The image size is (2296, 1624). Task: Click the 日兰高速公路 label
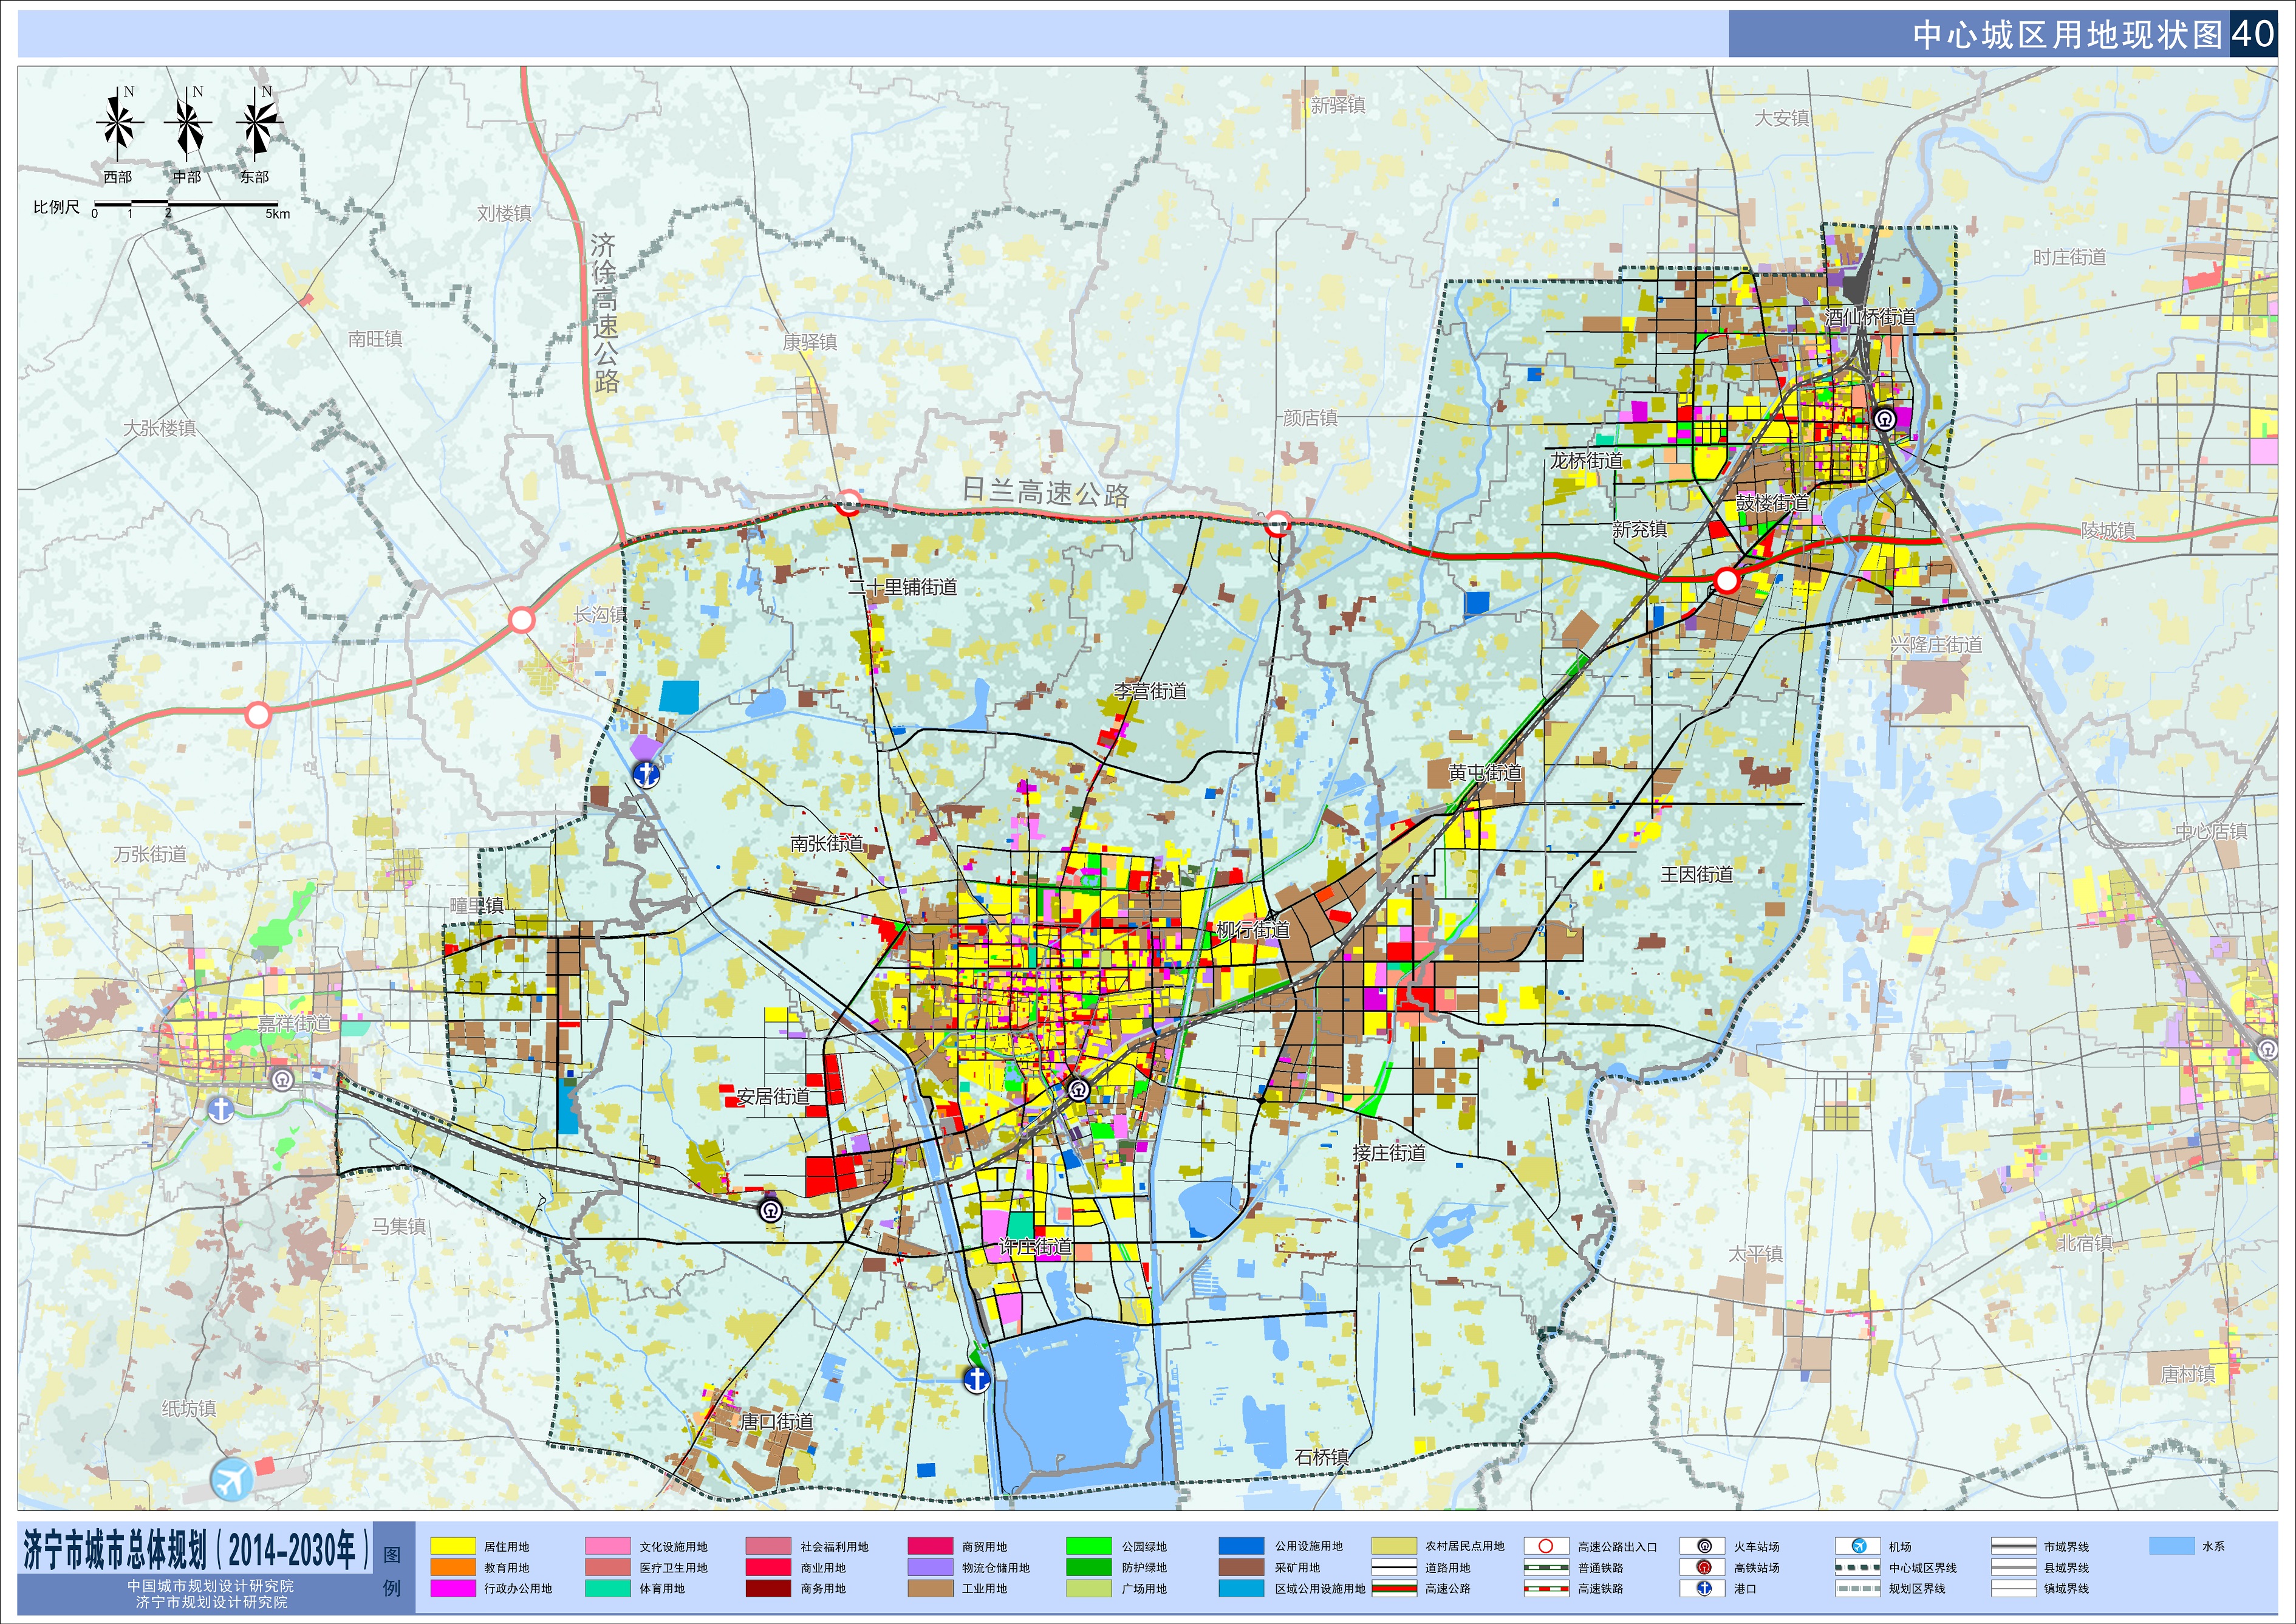[x=1045, y=492]
